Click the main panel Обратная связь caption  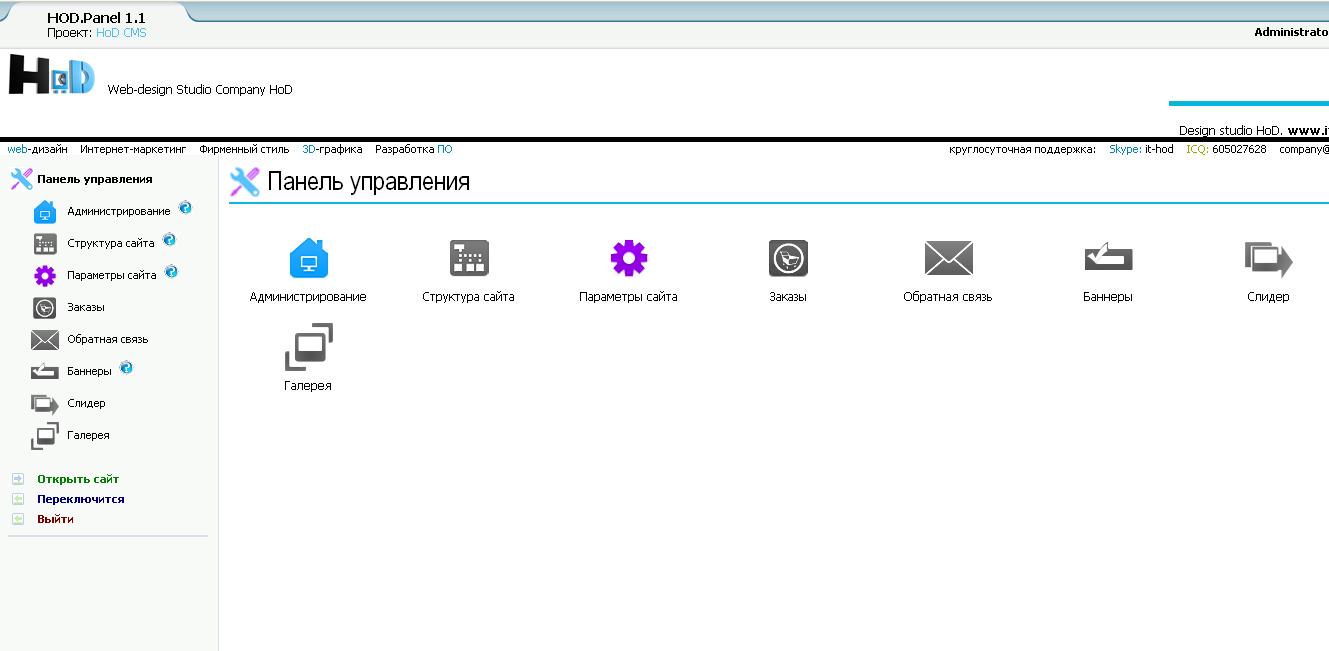click(948, 297)
